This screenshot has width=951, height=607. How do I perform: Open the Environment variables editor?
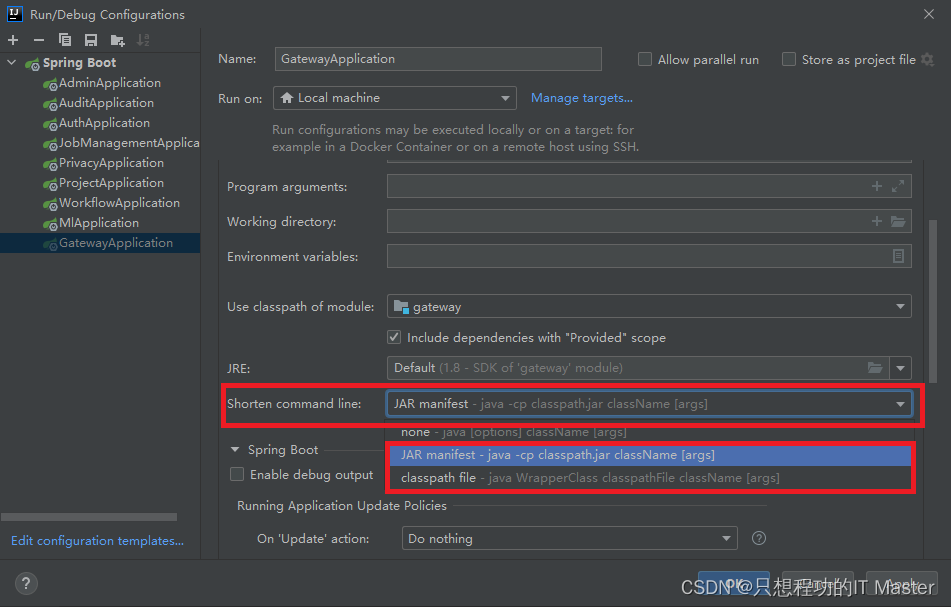pos(898,256)
